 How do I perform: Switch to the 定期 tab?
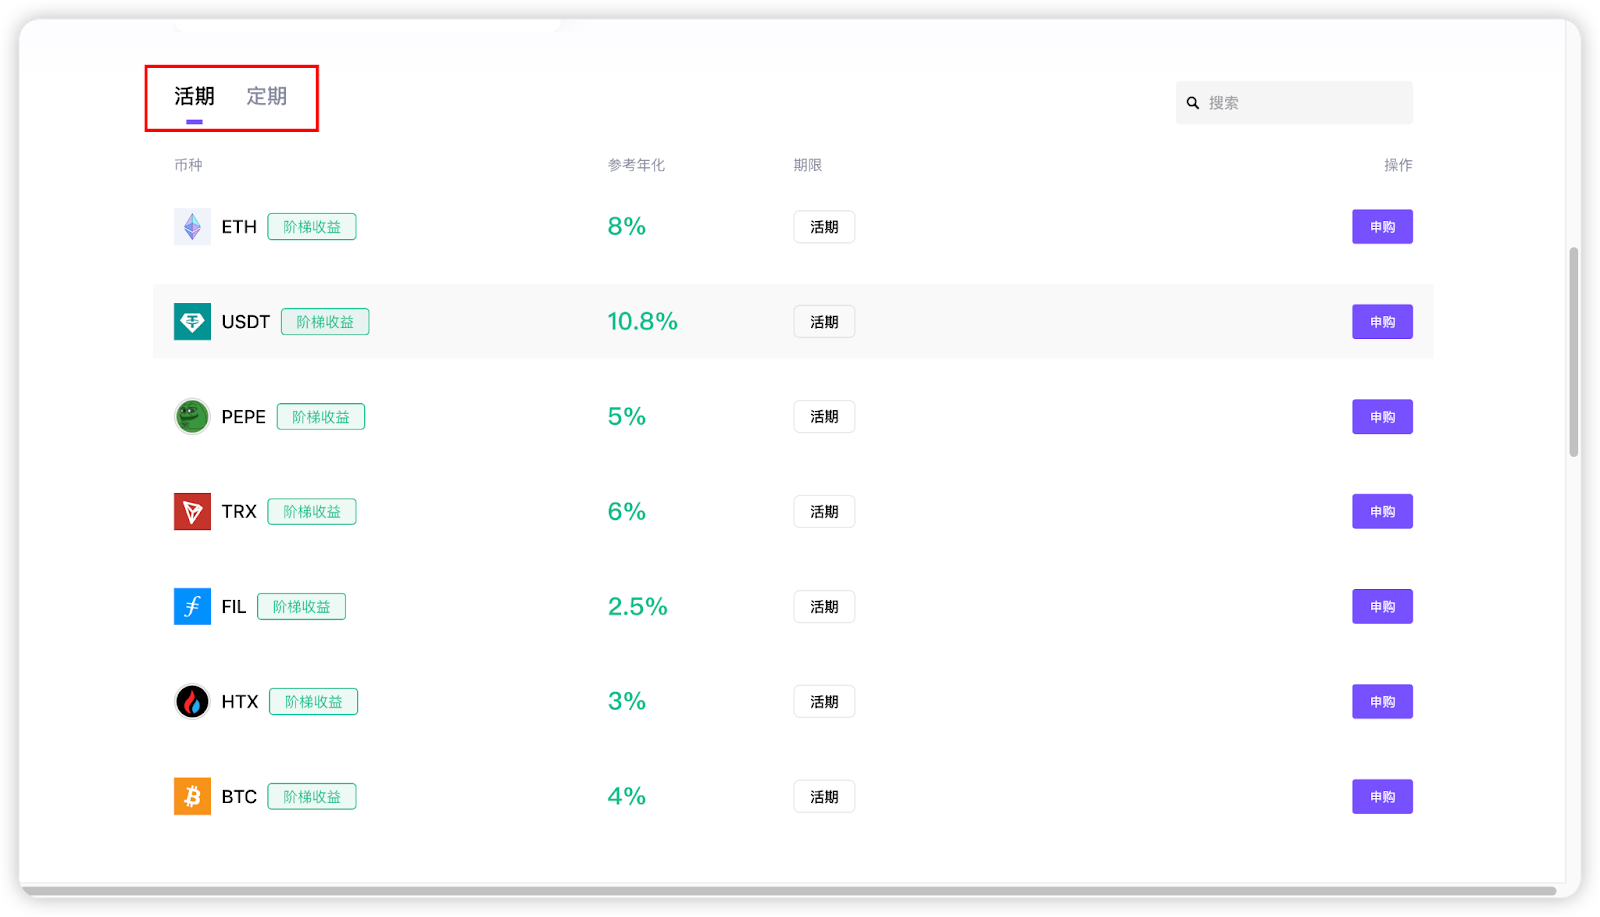[267, 96]
